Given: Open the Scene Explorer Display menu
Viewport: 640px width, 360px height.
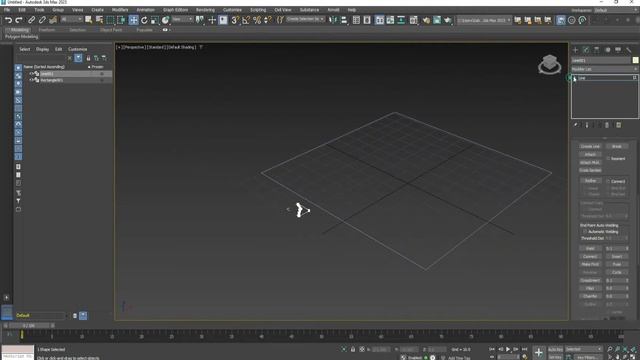Looking at the screenshot, I should 42,49.
